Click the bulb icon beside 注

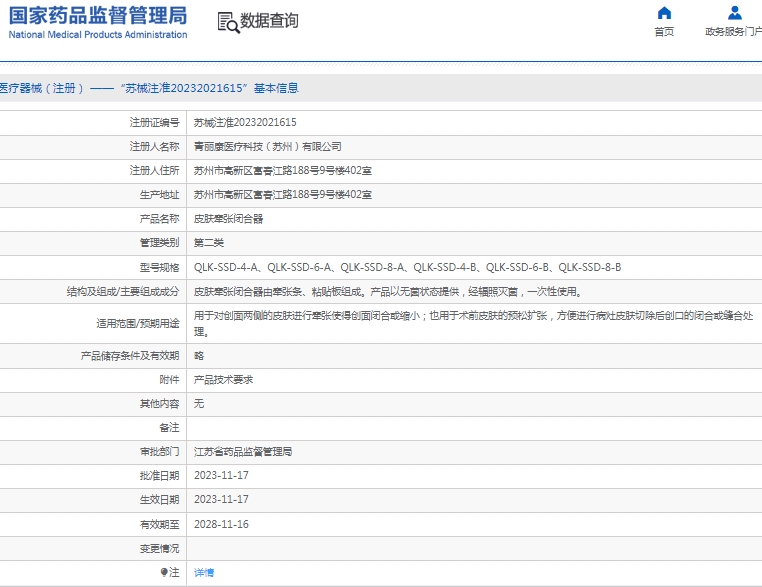(x=164, y=572)
